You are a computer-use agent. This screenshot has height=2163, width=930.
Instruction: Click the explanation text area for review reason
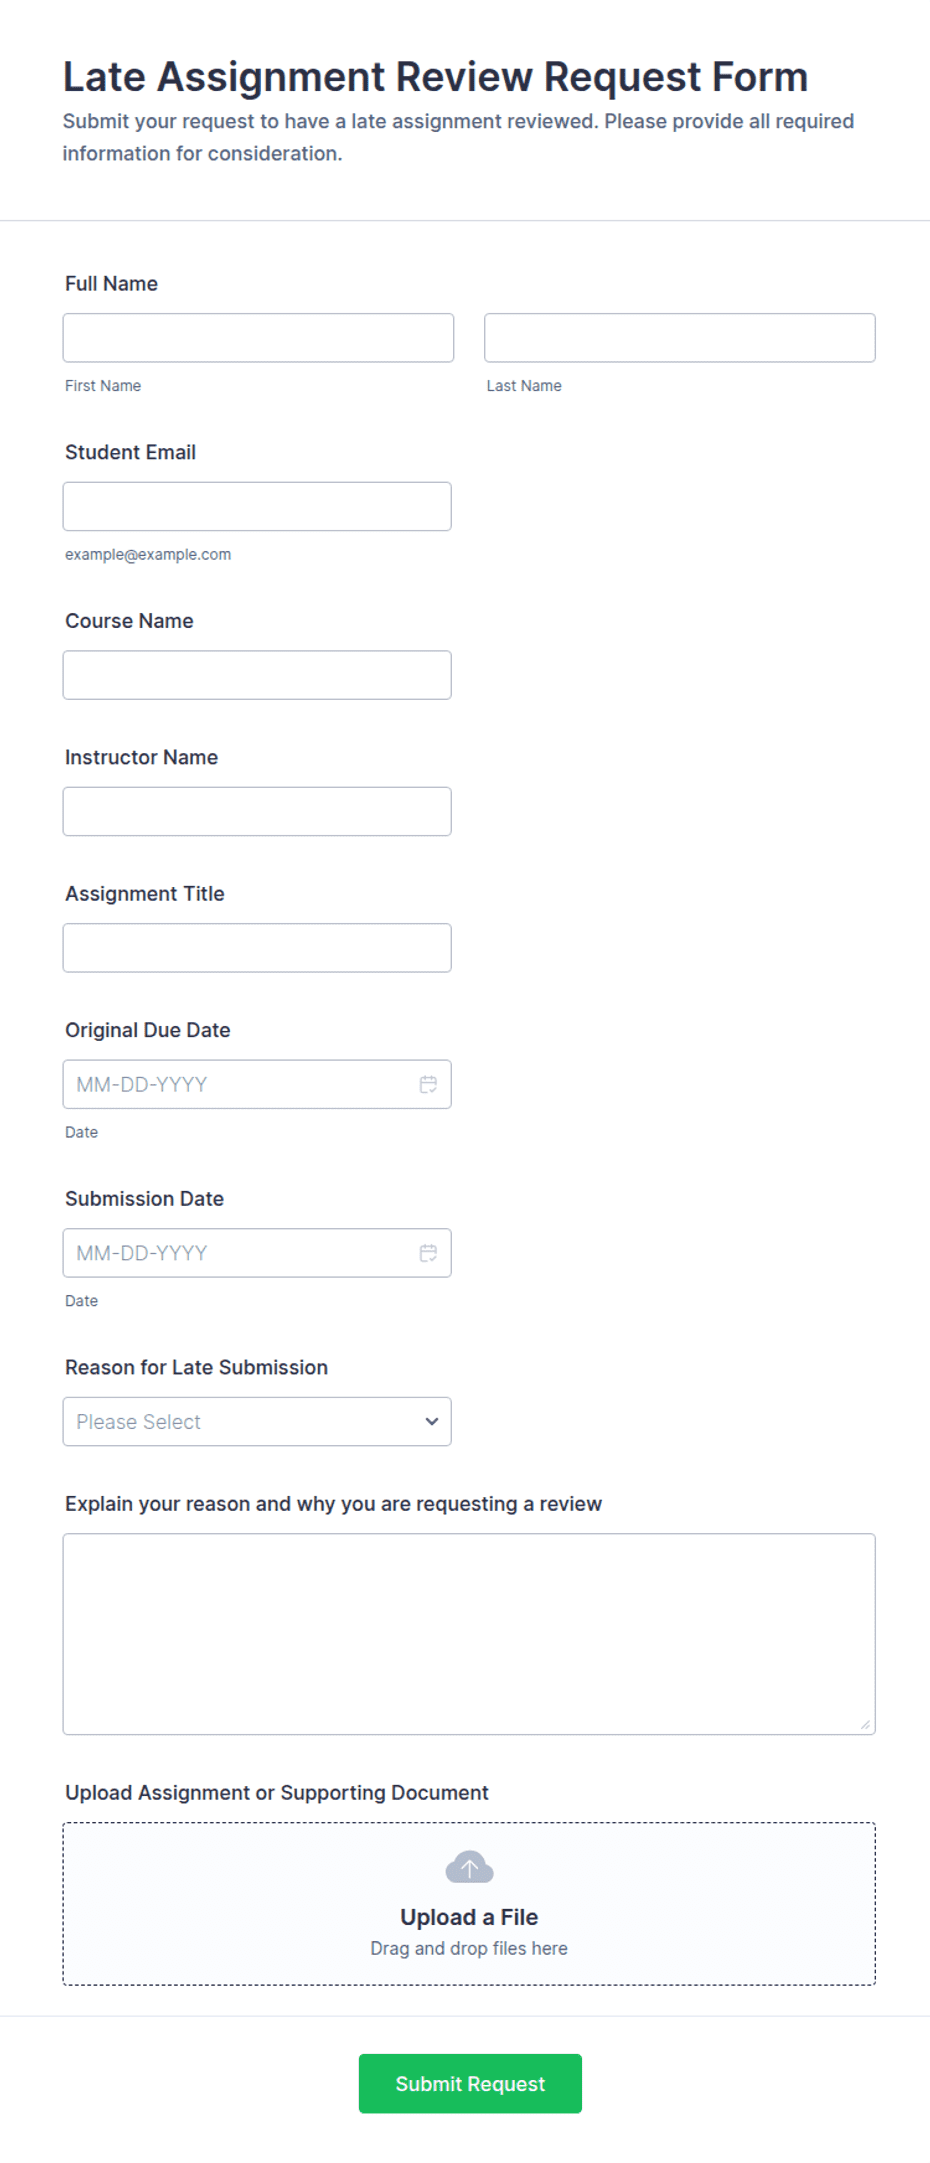click(469, 1634)
